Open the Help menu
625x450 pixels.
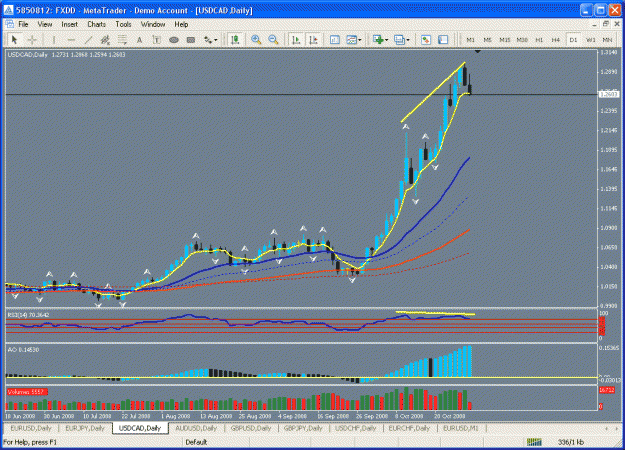181,24
